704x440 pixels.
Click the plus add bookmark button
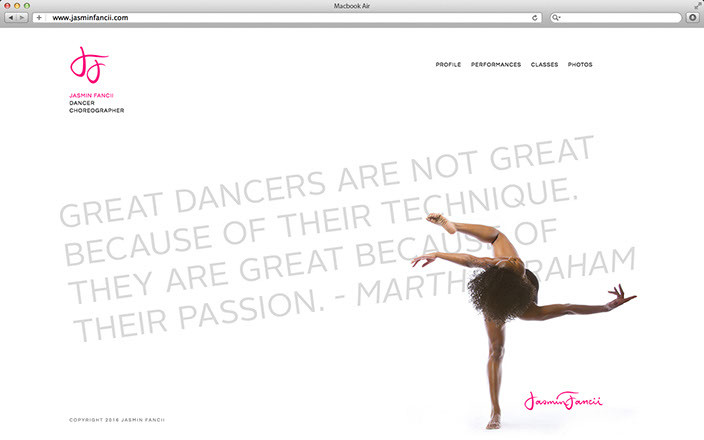pyautogui.click(x=39, y=17)
